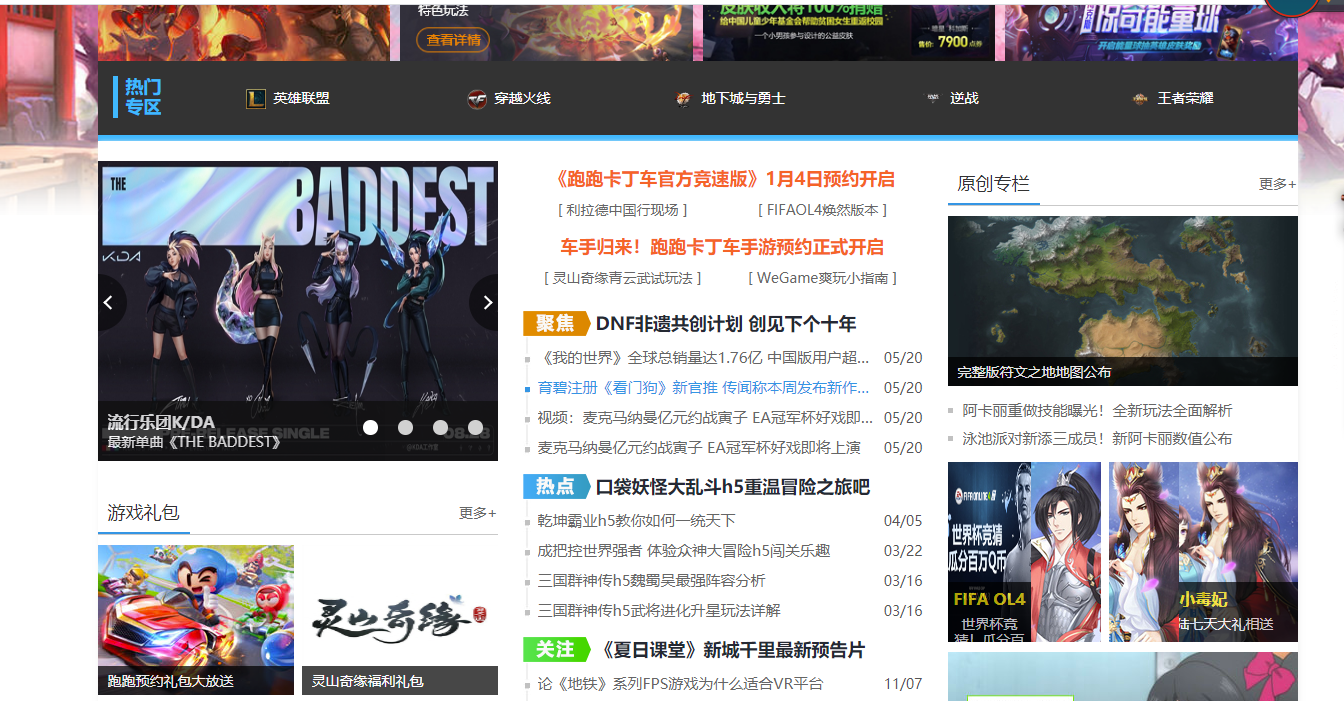Open 成把控世界强者 体验众神大冒险 article
Image resolution: width=1344 pixels, height=701 pixels.
coord(684,551)
